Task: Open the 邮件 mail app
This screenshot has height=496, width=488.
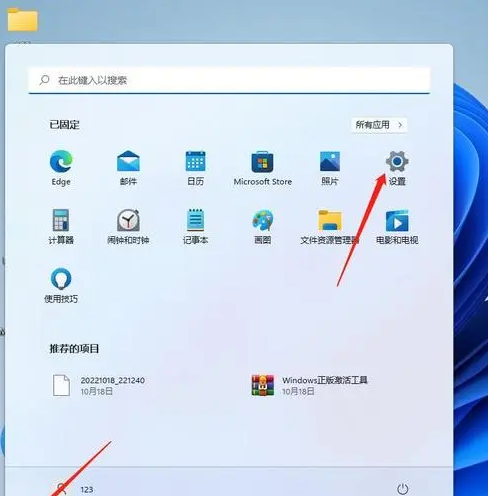Action: 128,168
